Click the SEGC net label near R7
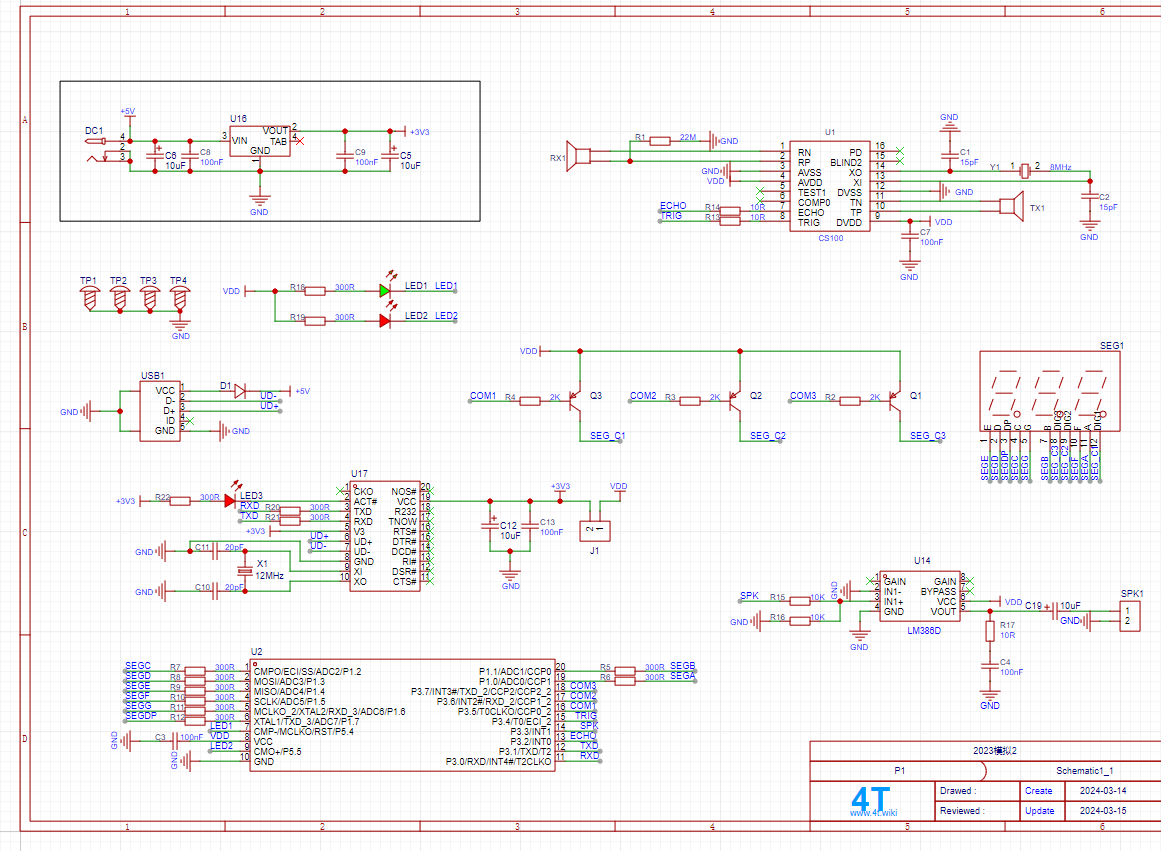 (x=138, y=666)
